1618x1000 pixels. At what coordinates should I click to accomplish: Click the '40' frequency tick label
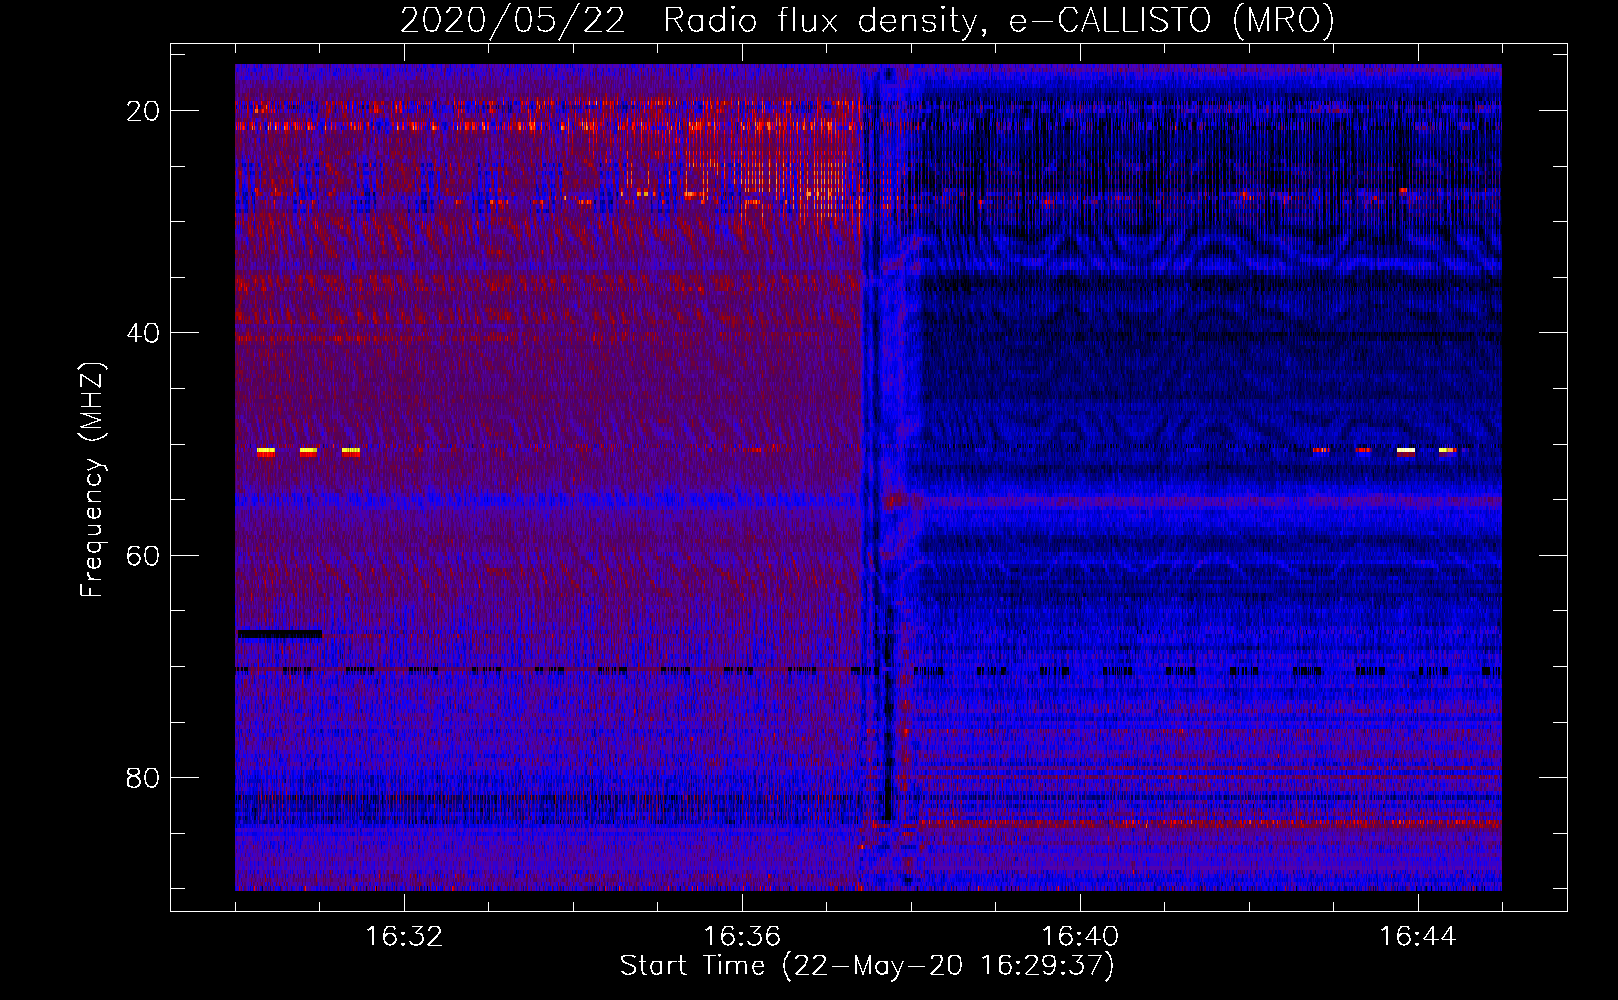(143, 333)
